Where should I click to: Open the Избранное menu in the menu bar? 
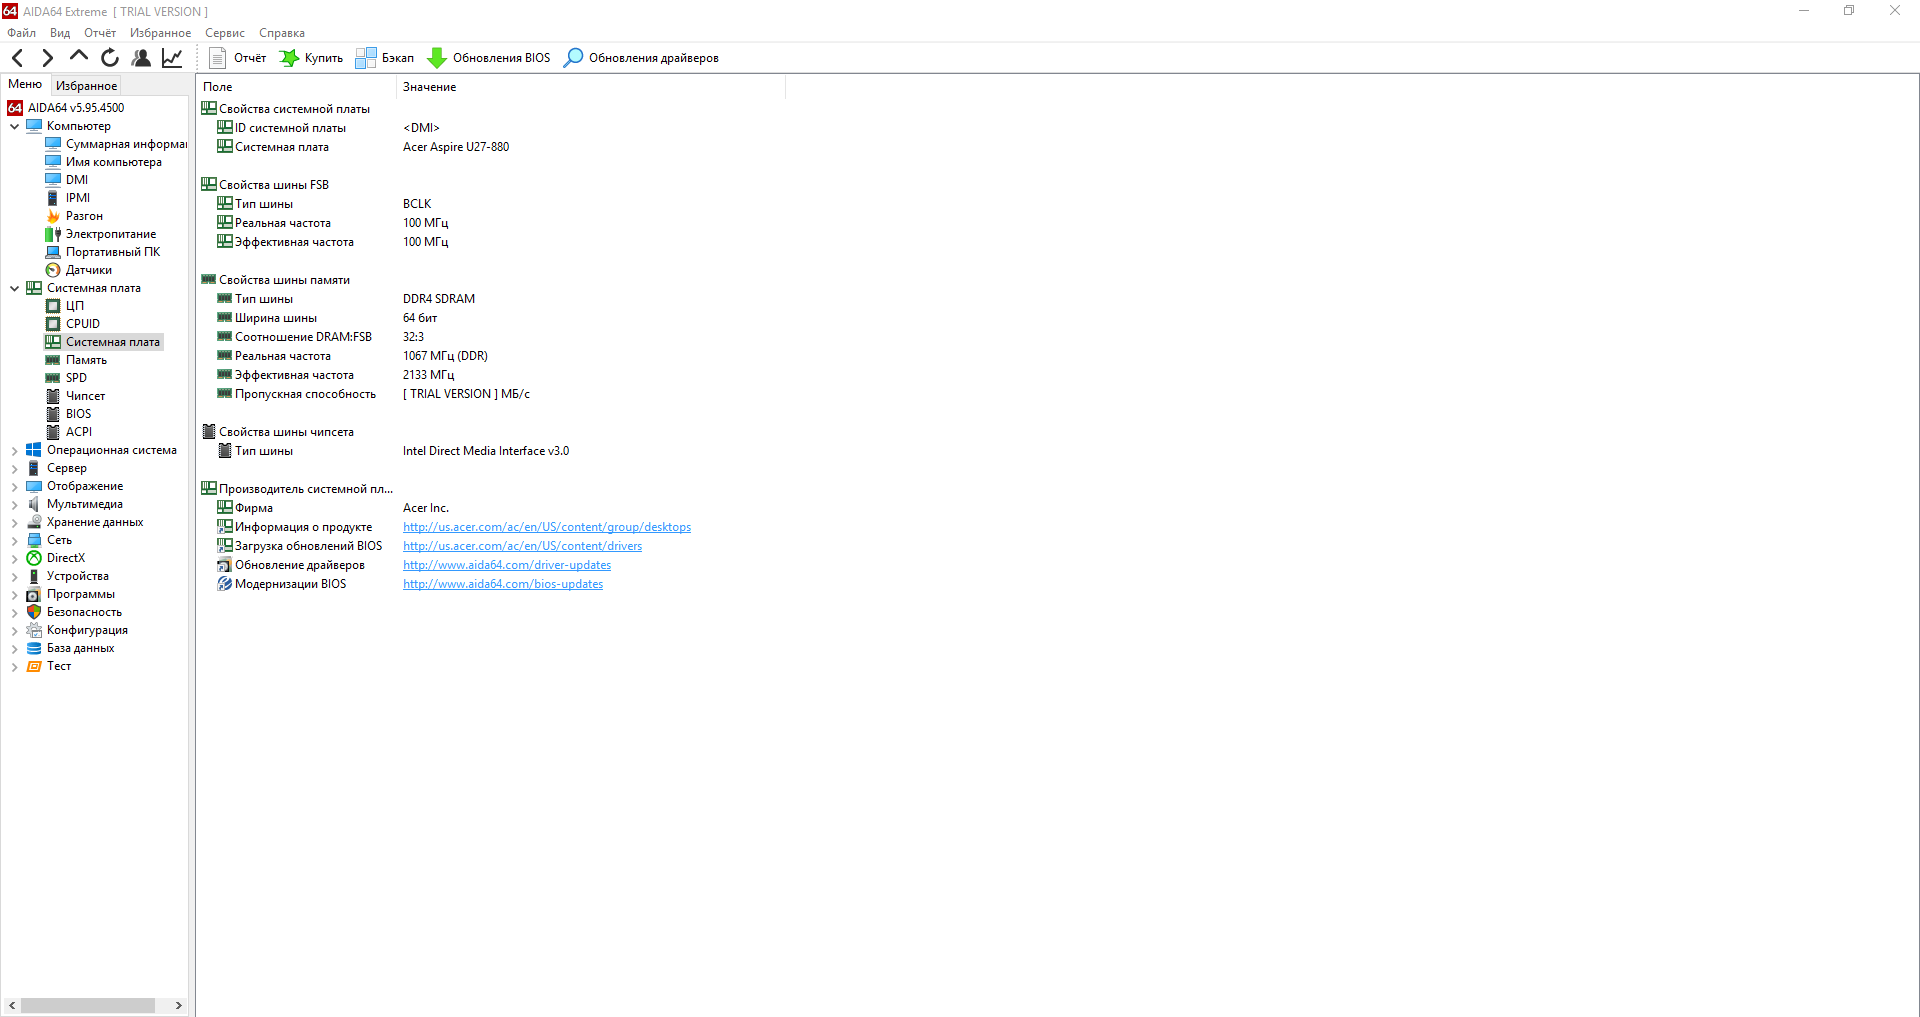[160, 33]
